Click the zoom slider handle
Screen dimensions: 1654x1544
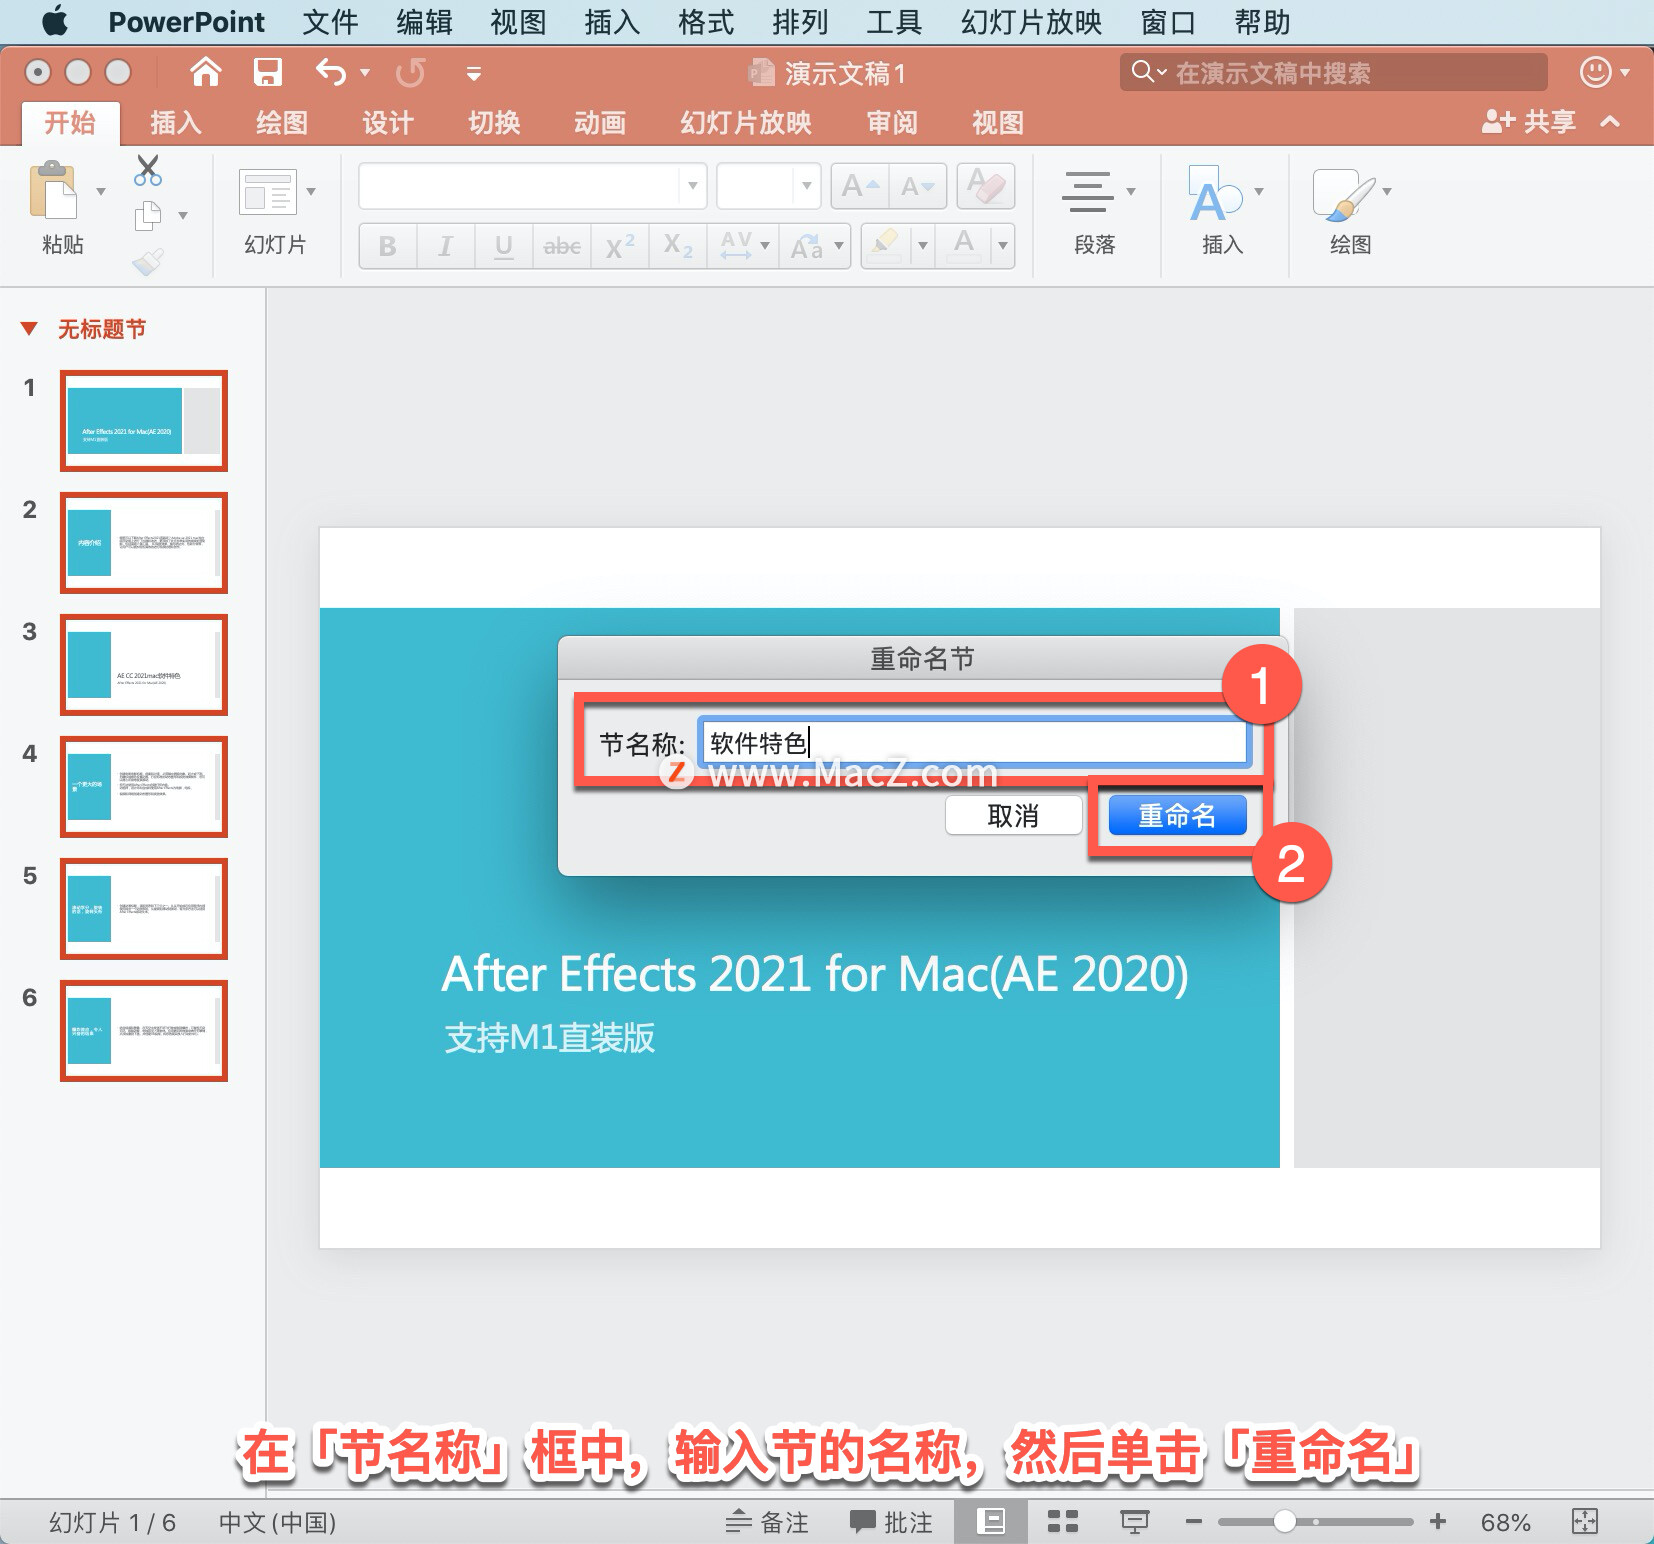click(1285, 1522)
